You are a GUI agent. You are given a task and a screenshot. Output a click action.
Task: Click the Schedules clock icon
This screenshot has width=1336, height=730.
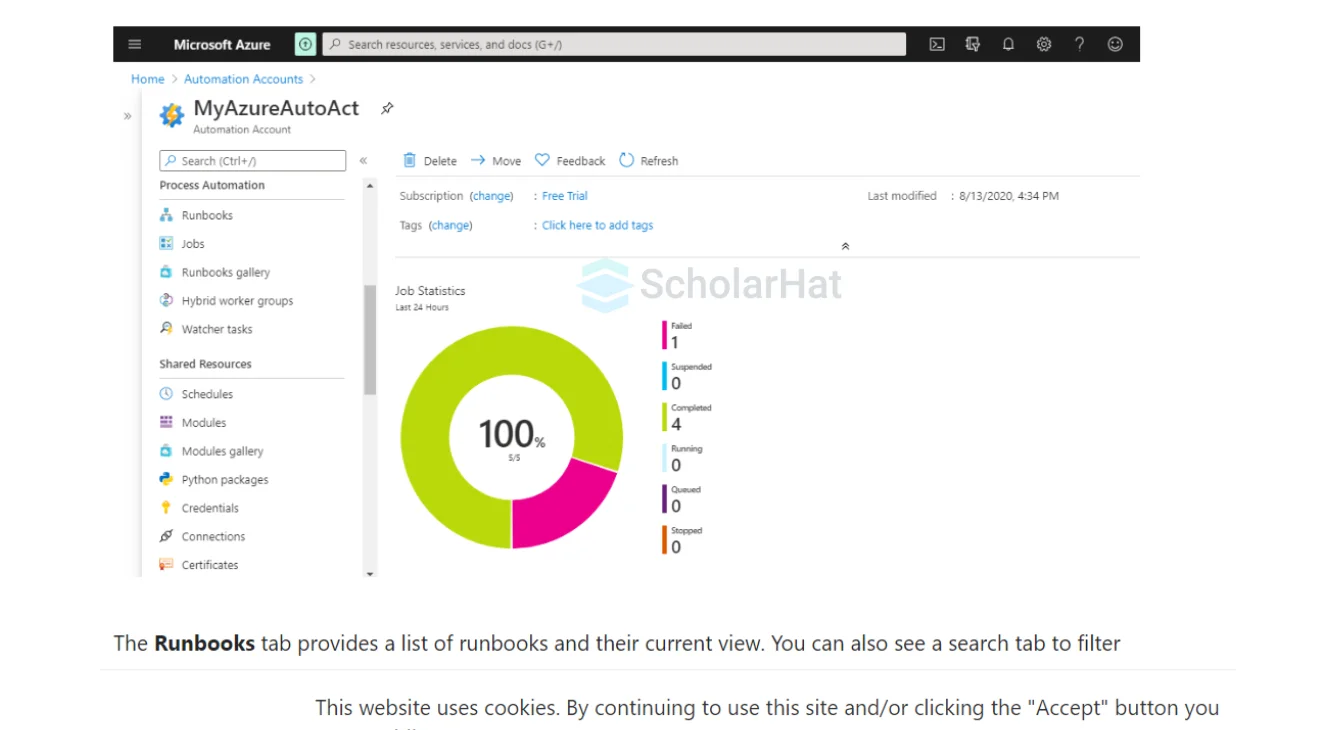(x=166, y=394)
